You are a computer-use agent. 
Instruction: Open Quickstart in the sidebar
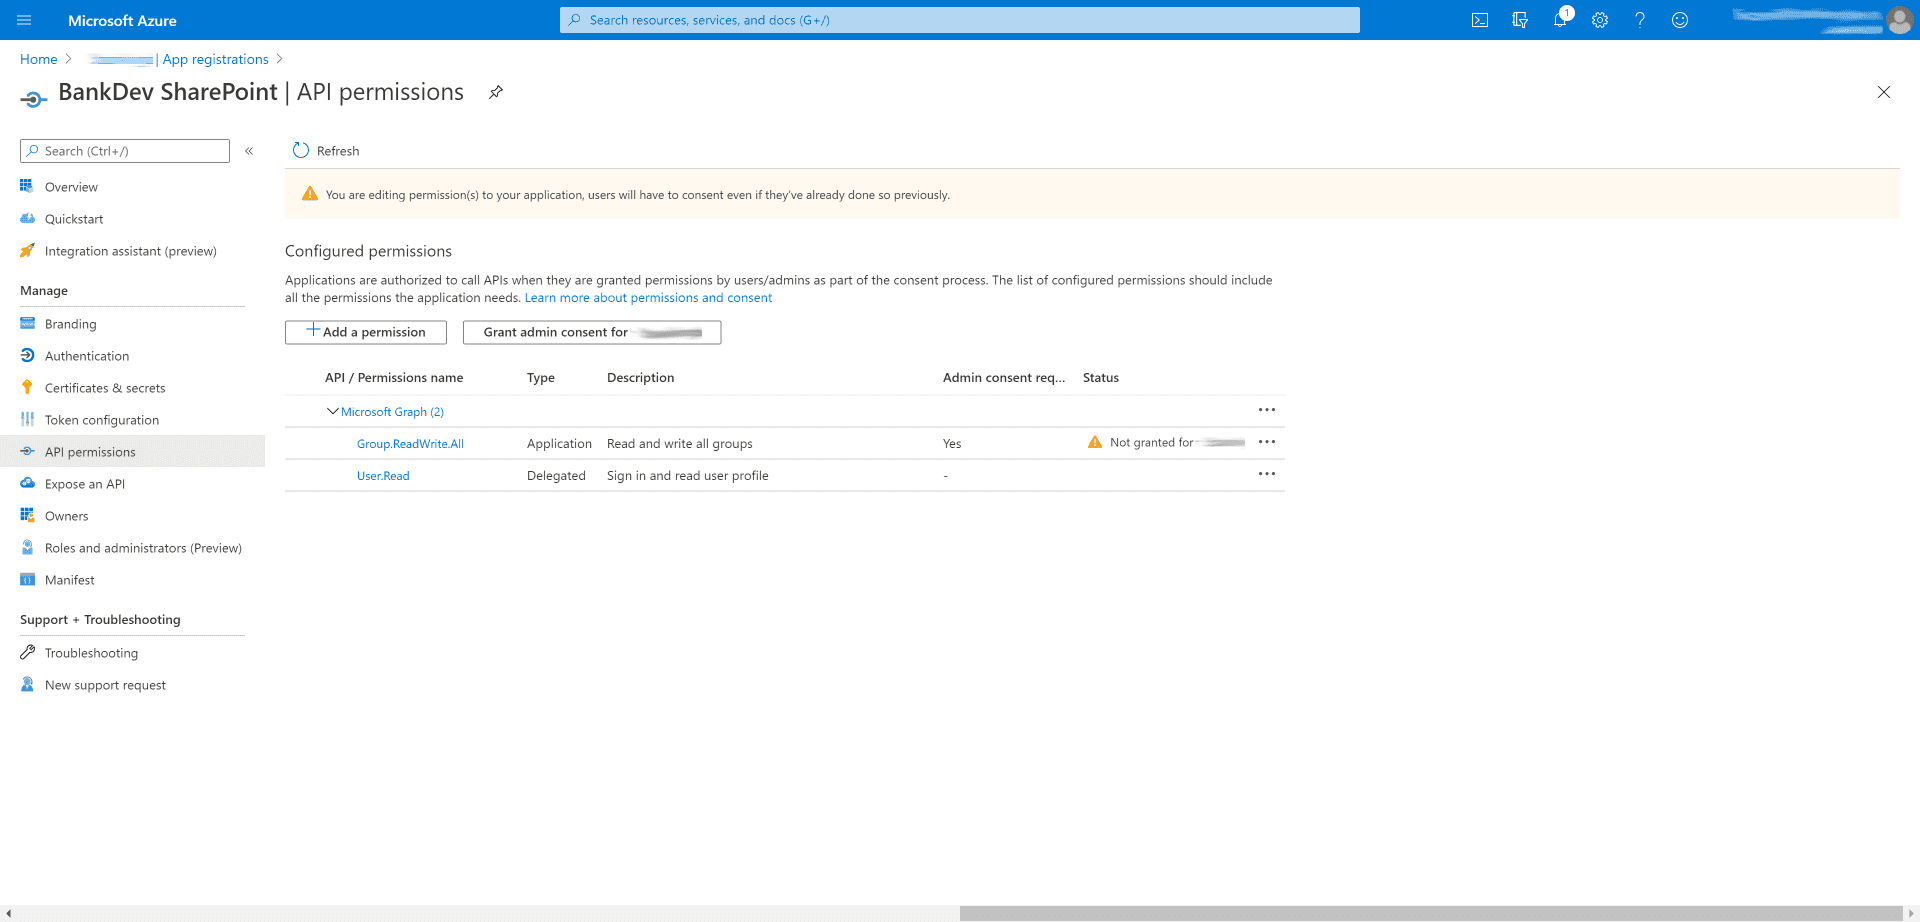[x=74, y=219]
